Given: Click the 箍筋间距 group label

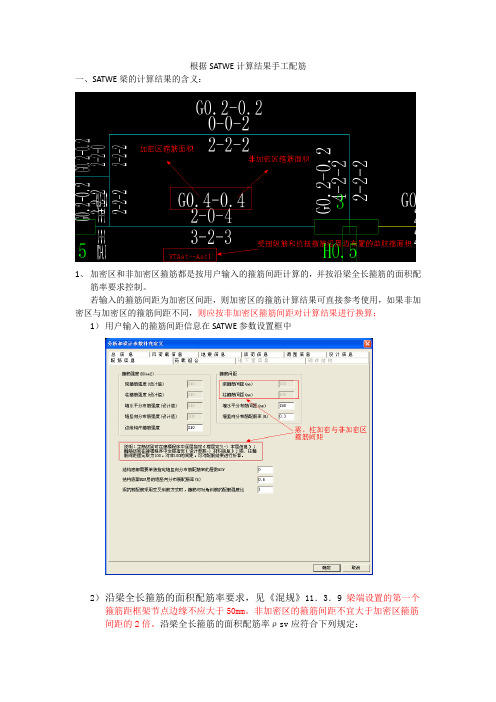Looking at the screenshot, I should click(x=228, y=373).
